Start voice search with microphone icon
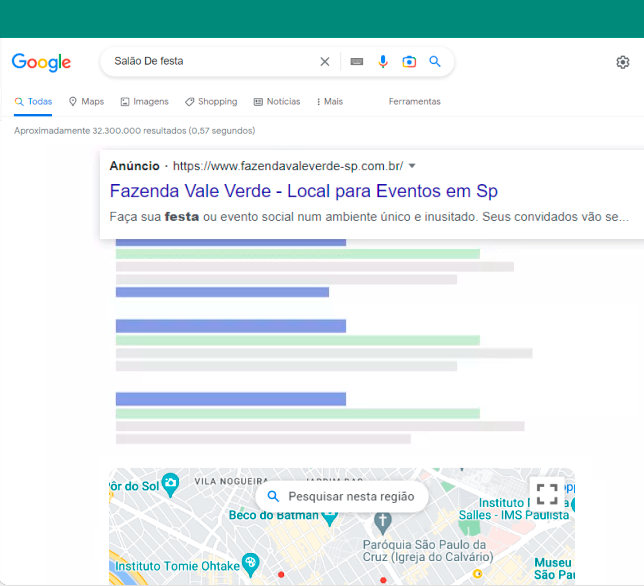The width and height of the screenshot is (644, 586). (x=383, y=62)
